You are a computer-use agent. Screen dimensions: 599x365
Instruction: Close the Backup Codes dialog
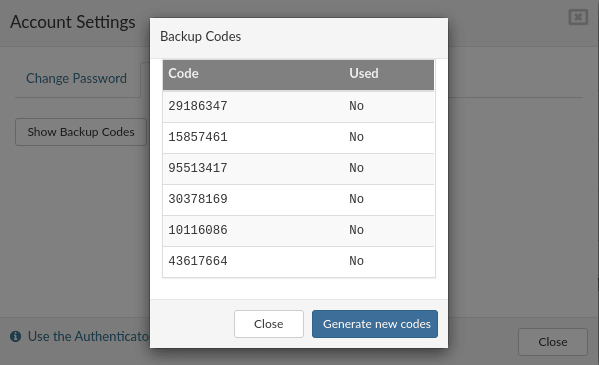269,324
